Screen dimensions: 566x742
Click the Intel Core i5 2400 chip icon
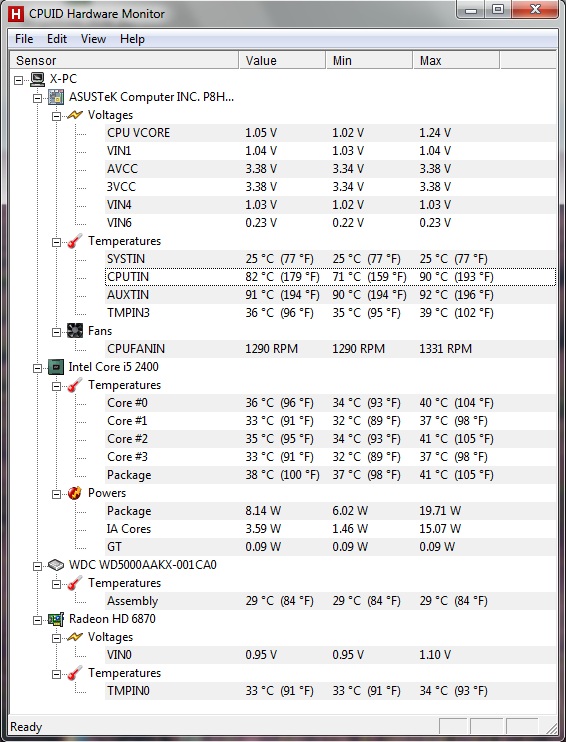pos(56,367)
